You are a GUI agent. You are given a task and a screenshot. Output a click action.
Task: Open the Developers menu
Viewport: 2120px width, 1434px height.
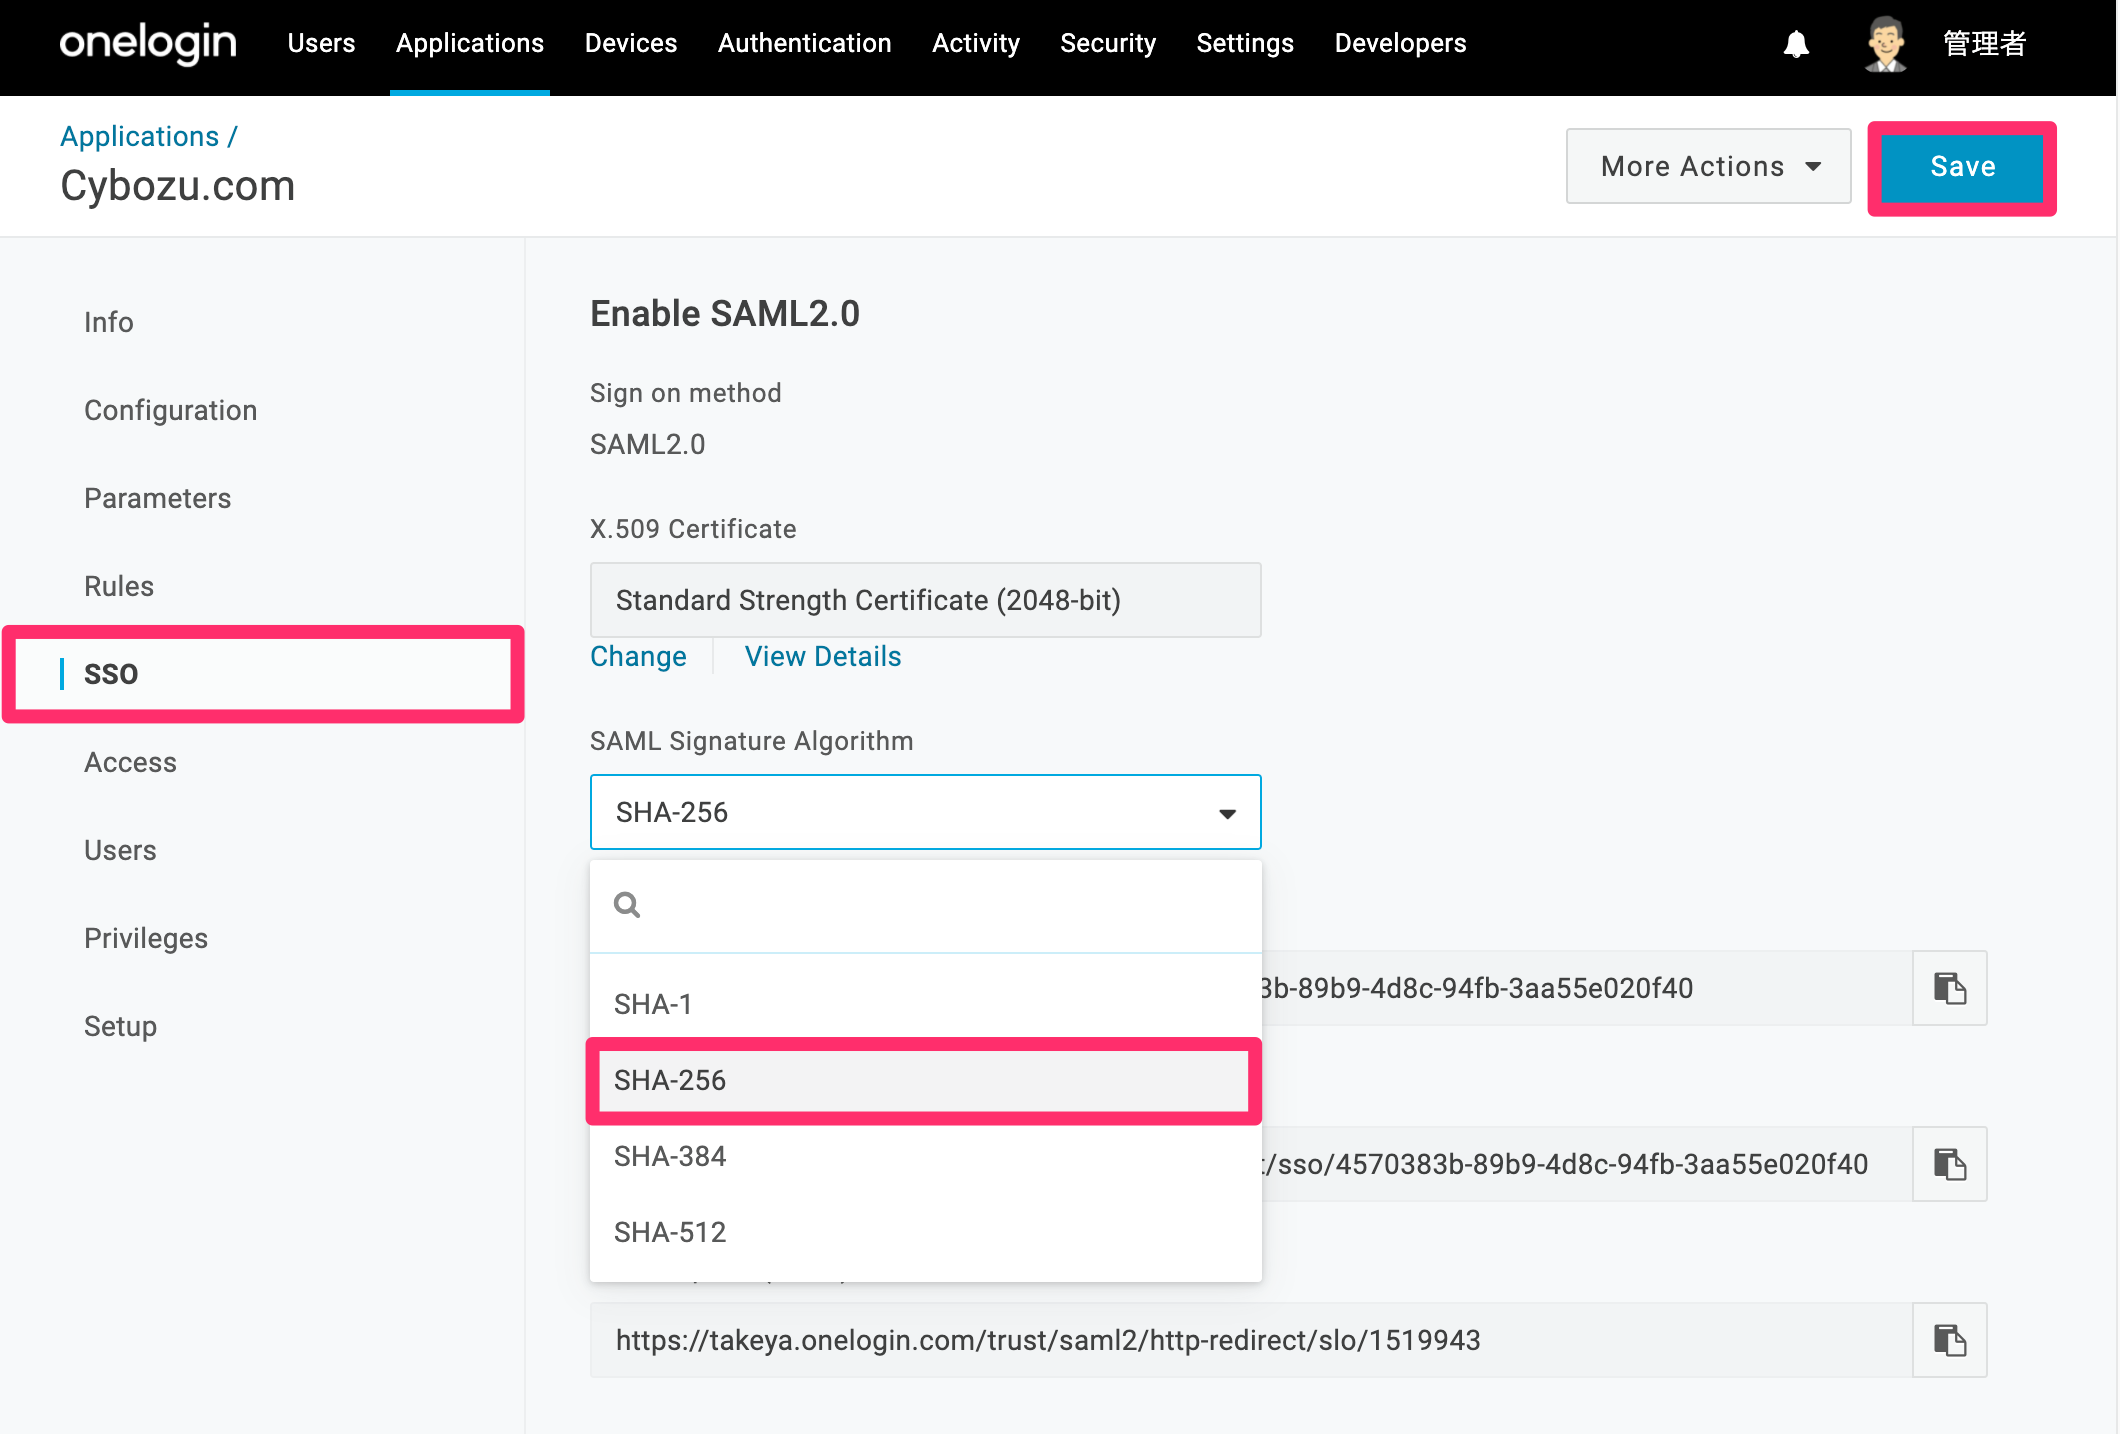1400,43
